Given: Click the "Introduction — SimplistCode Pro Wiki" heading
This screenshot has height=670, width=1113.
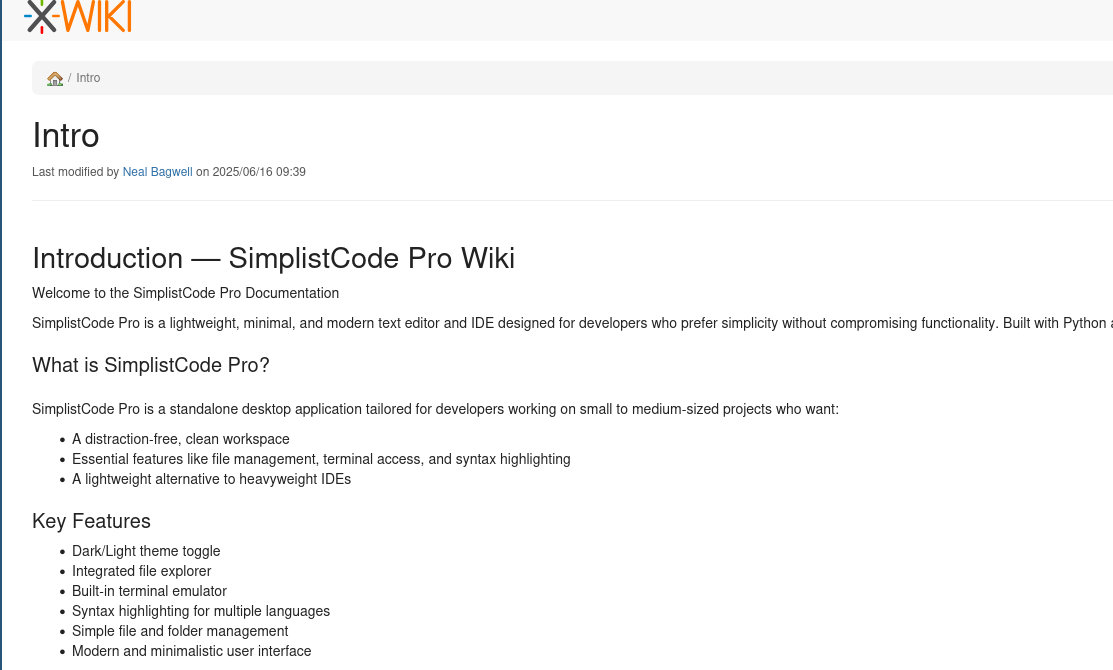Looking at the screenshot, I should point(273,258).
